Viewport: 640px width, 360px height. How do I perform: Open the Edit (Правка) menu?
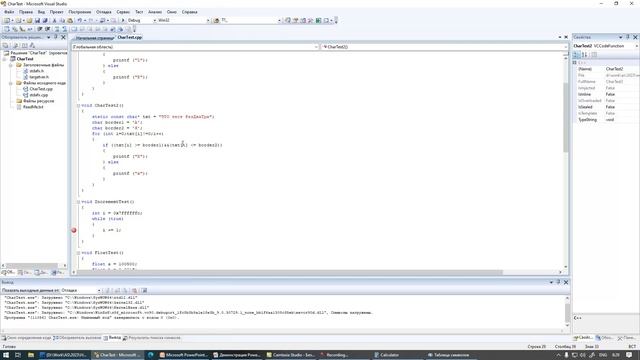[26, 12]
